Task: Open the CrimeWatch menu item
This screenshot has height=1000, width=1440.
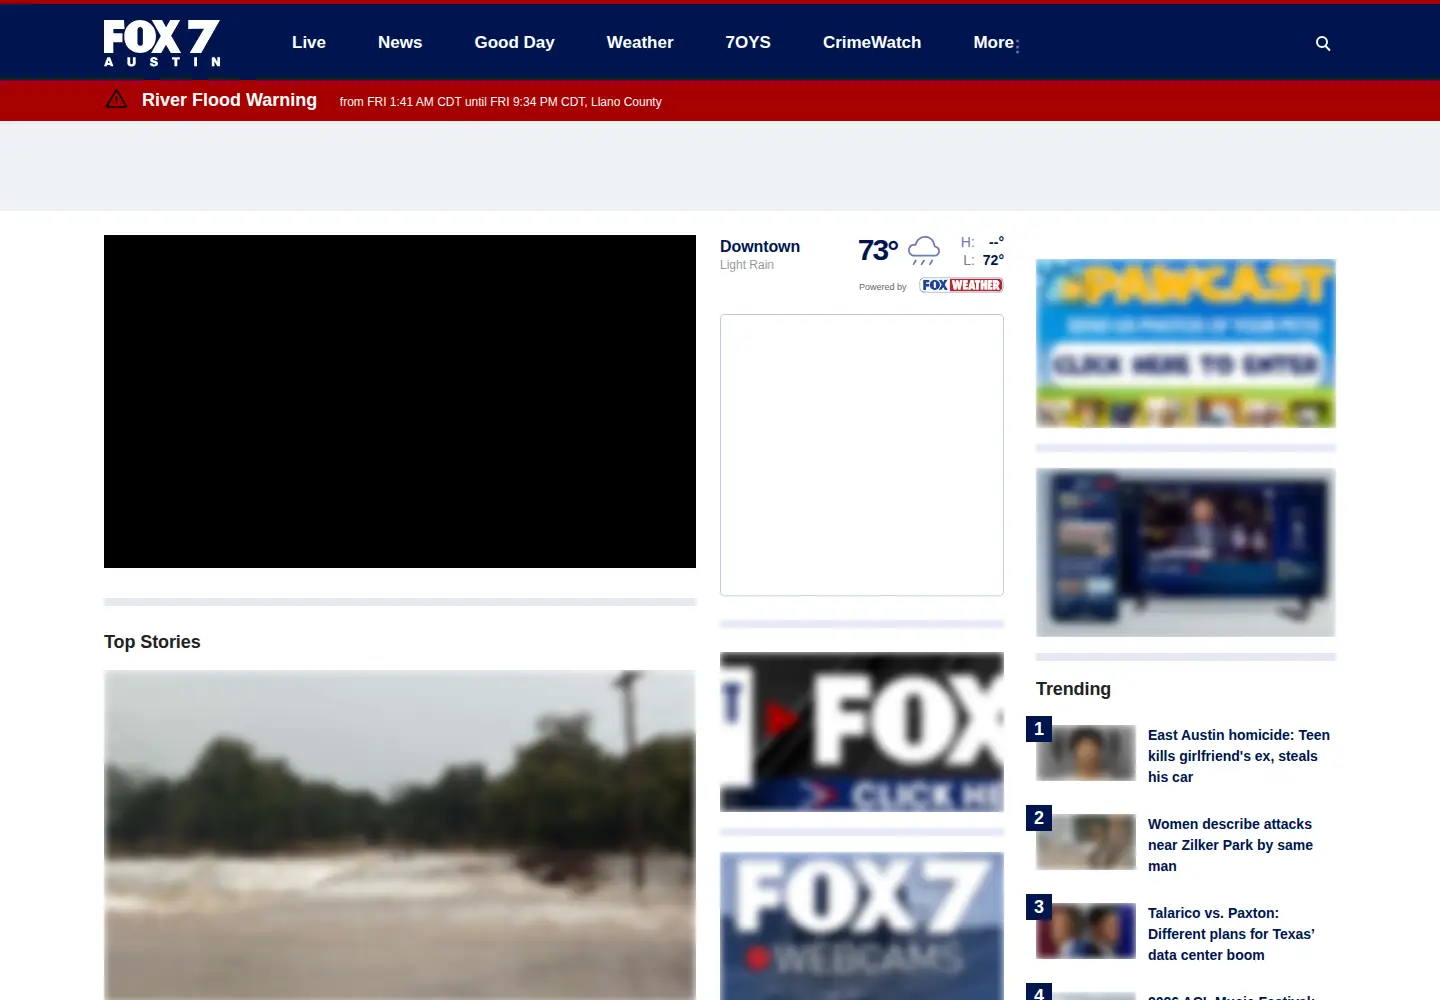Action: click(x=872, y=42)
